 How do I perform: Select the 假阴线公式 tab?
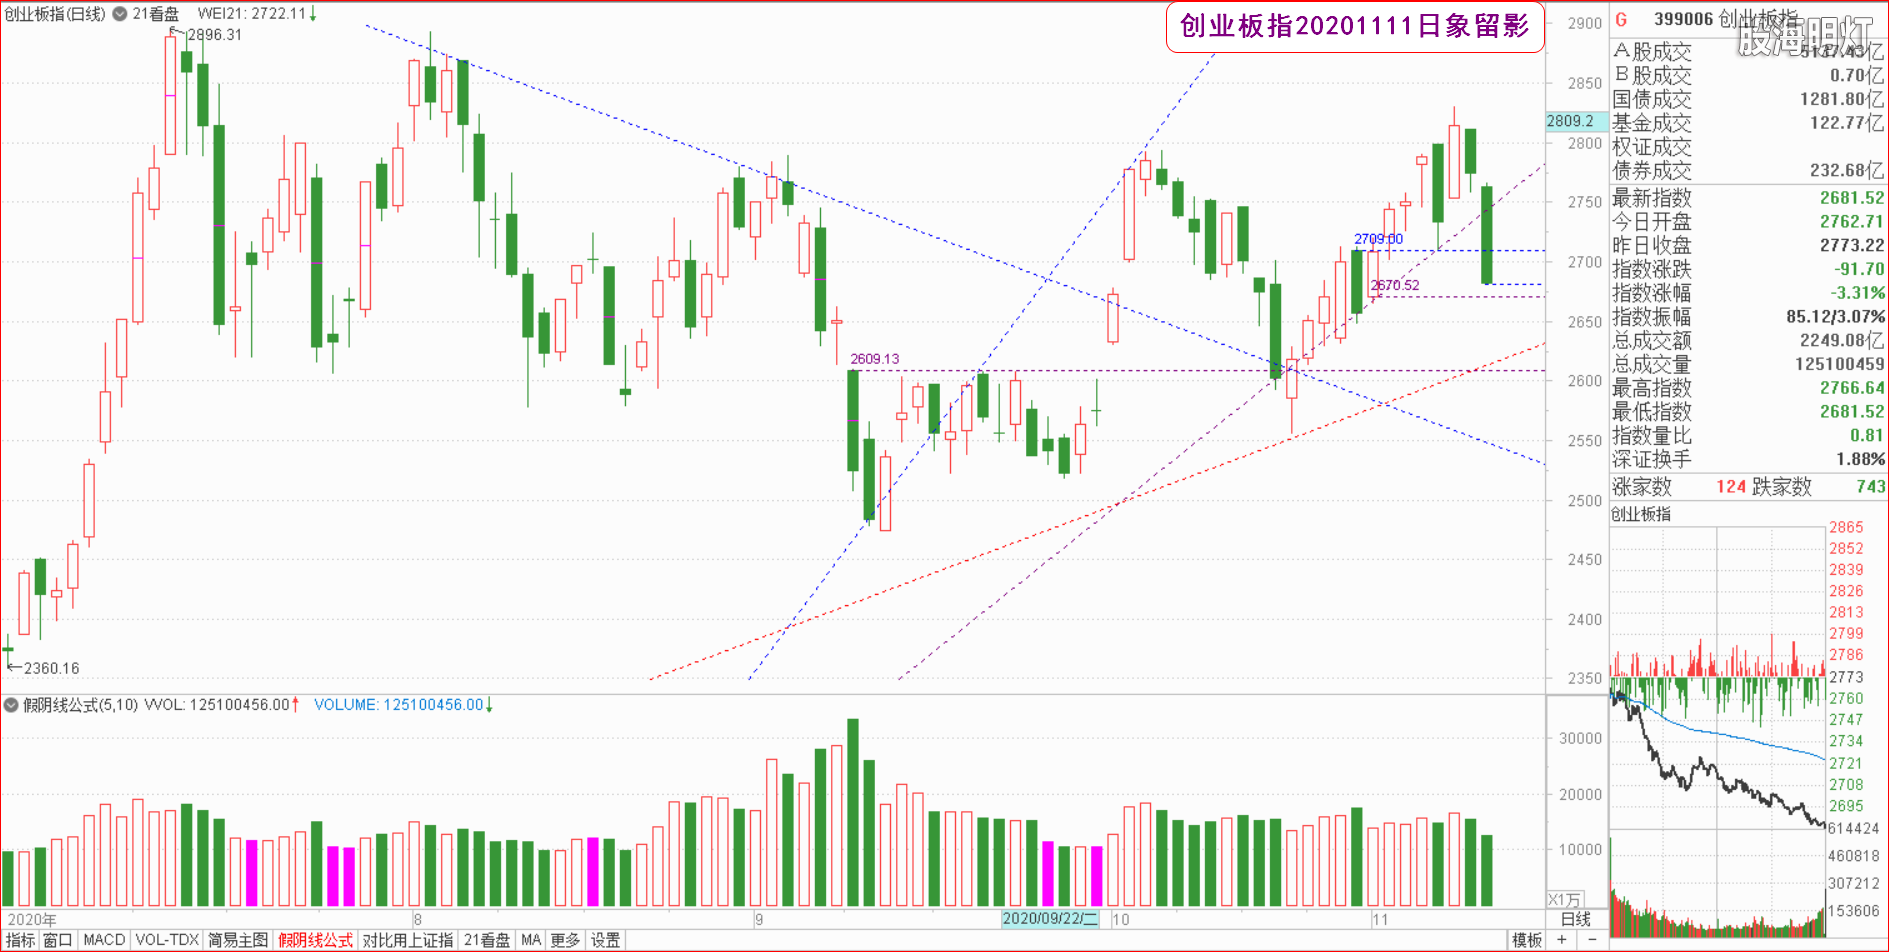pyautogui.click(x=315, y=941)
